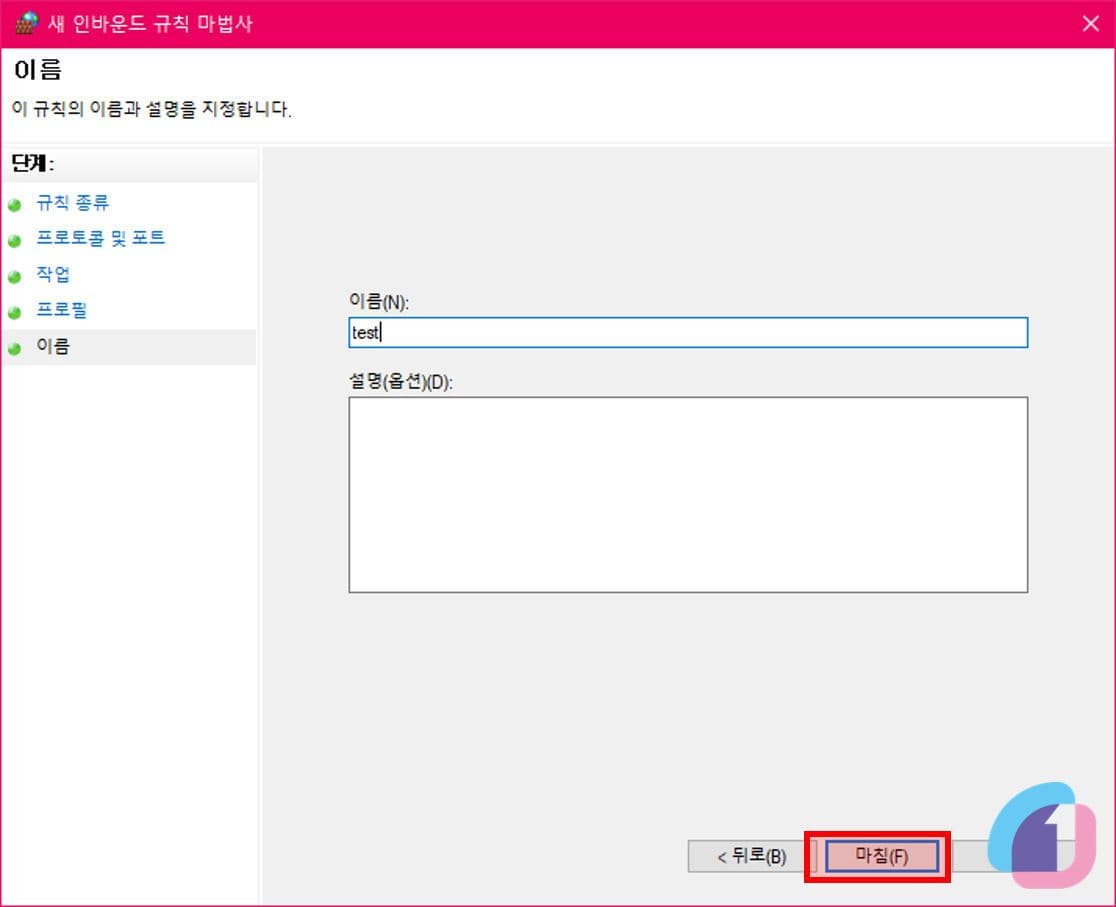Select the 작업 step in sidebar
The image size is (1116, 907).
coord(53,274)
